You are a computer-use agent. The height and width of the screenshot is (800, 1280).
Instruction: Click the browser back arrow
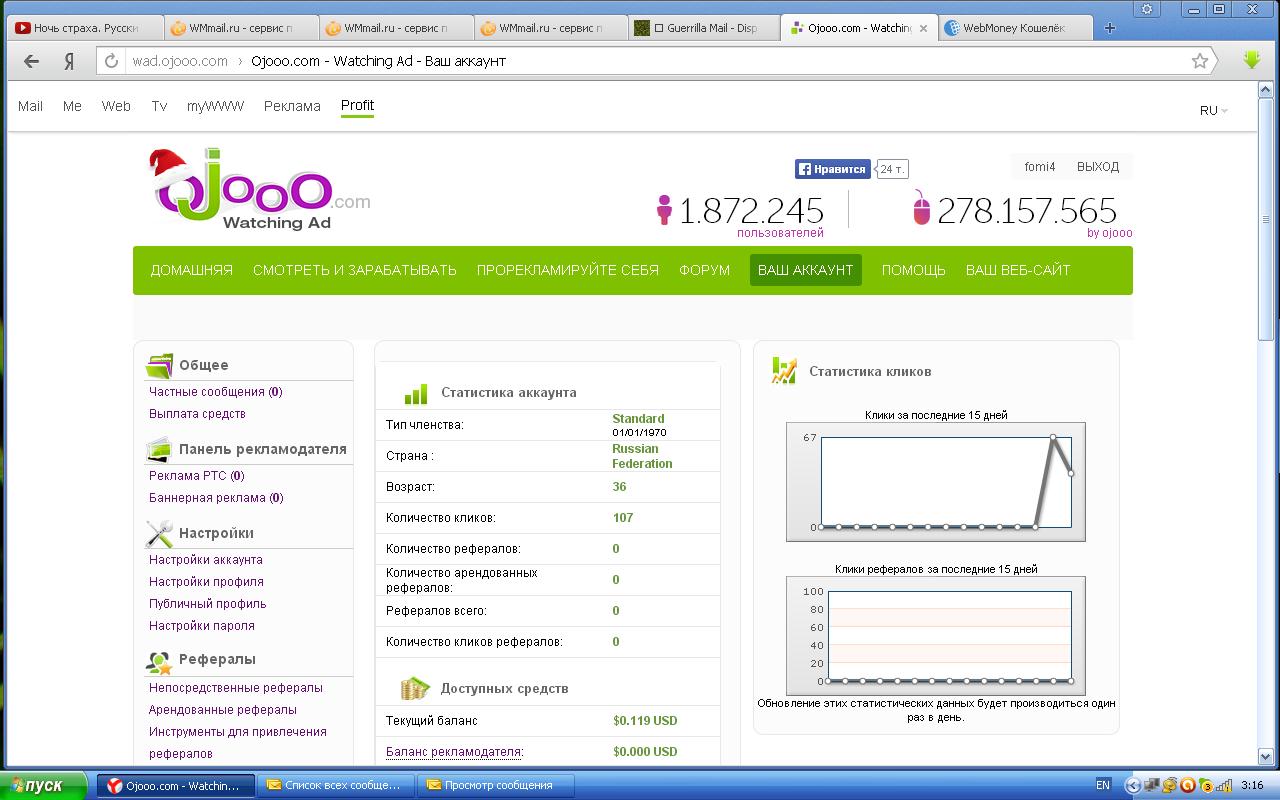point(31,61)
